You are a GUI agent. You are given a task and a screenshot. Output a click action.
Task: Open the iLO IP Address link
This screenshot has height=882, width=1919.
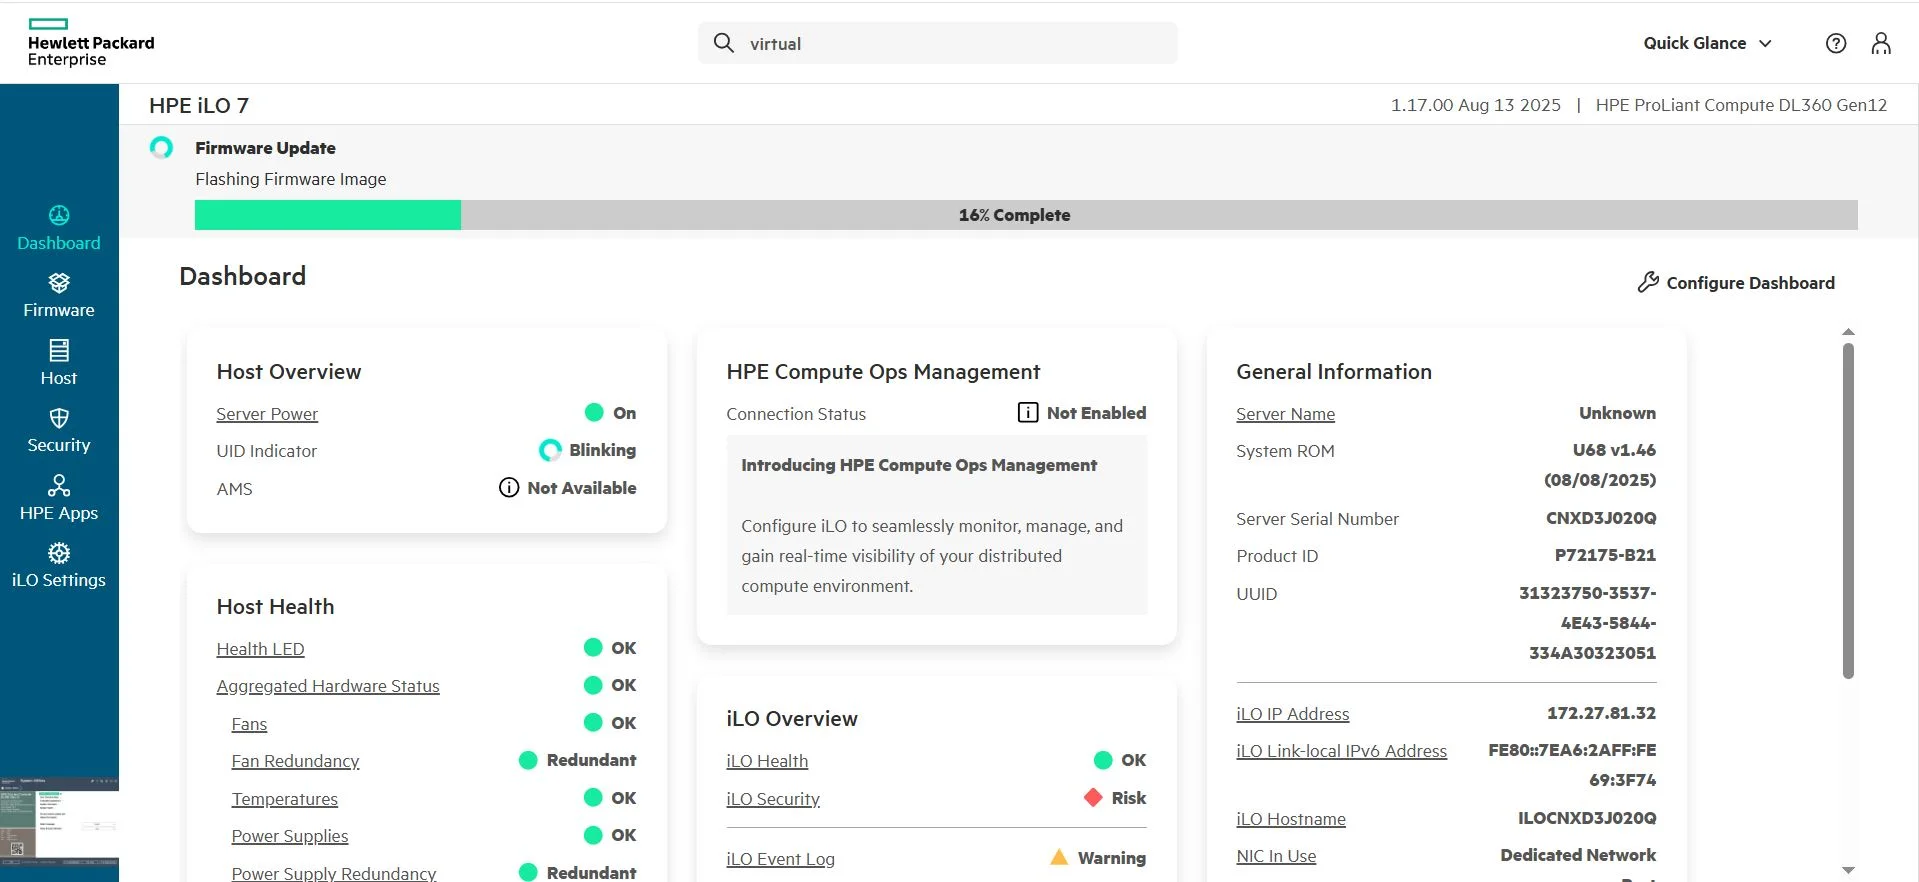pyautogui.click(x=1292, y=714)
